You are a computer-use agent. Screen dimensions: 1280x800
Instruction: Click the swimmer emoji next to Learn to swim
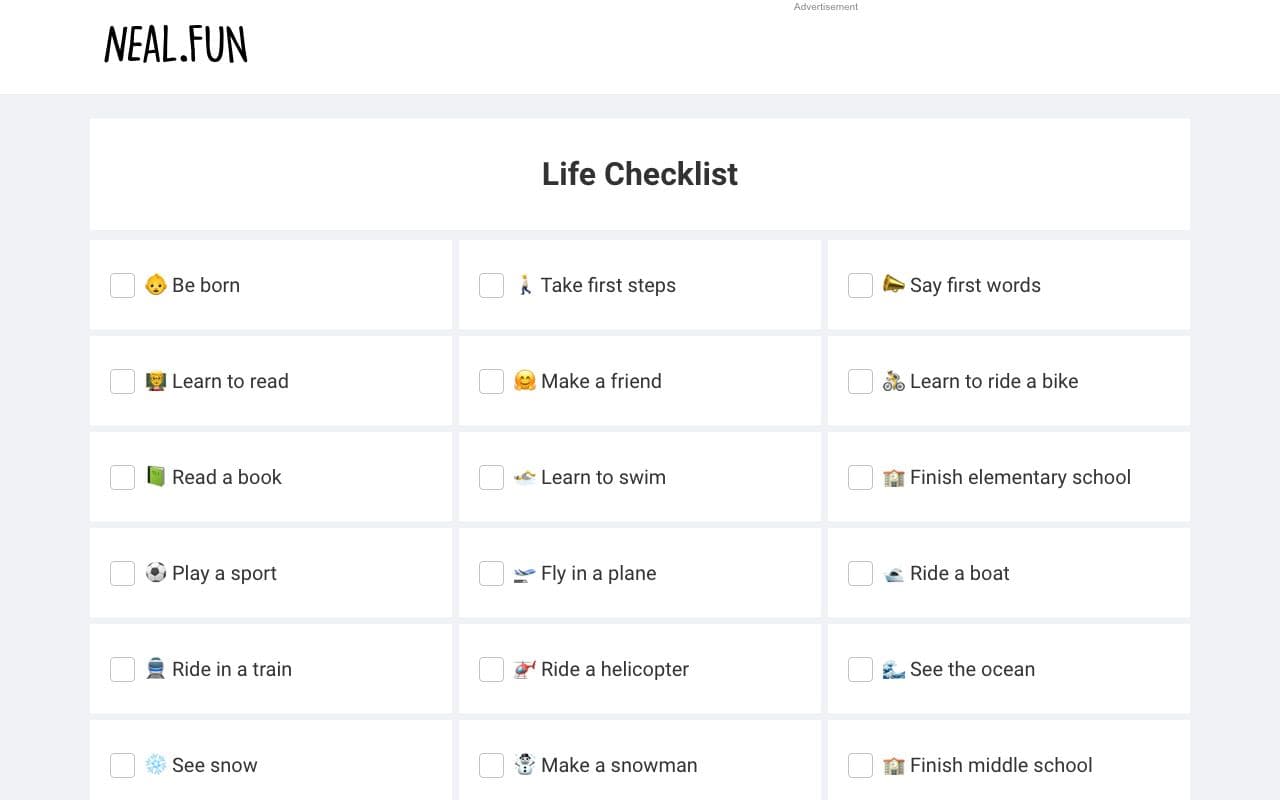pos(524,477)
